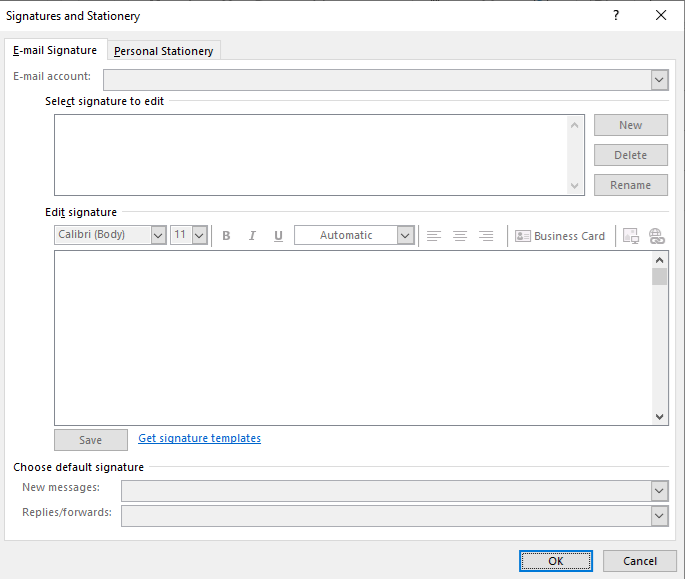The height and width of the screenshot is (579, 685).
Task: Open the Automatic font color dropdown
Action: pos(405,235)
